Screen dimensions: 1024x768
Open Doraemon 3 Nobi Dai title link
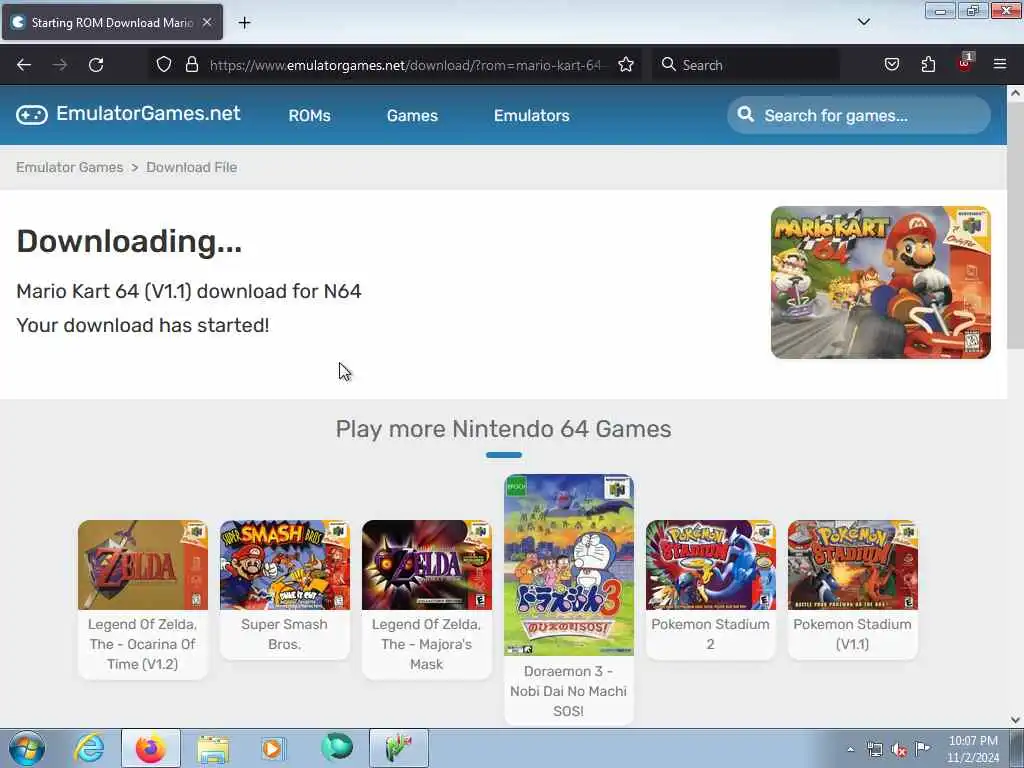[569, 691]
